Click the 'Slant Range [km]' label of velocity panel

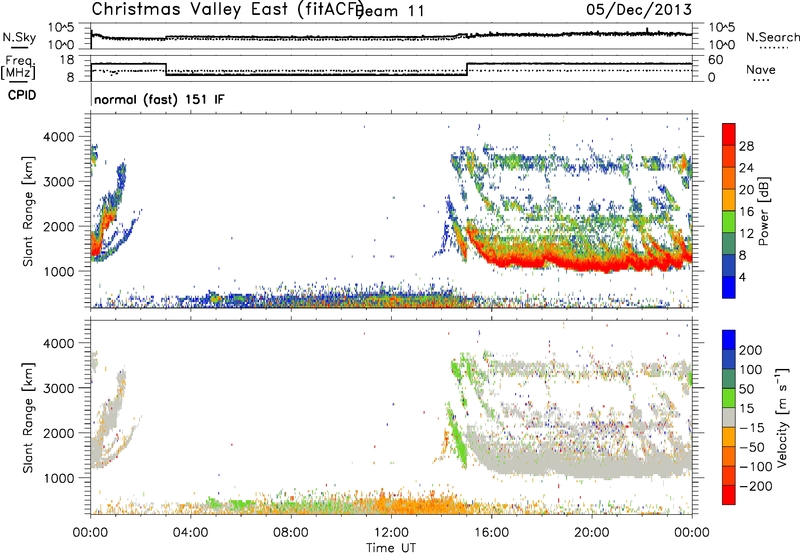click(x=28, y=418)
